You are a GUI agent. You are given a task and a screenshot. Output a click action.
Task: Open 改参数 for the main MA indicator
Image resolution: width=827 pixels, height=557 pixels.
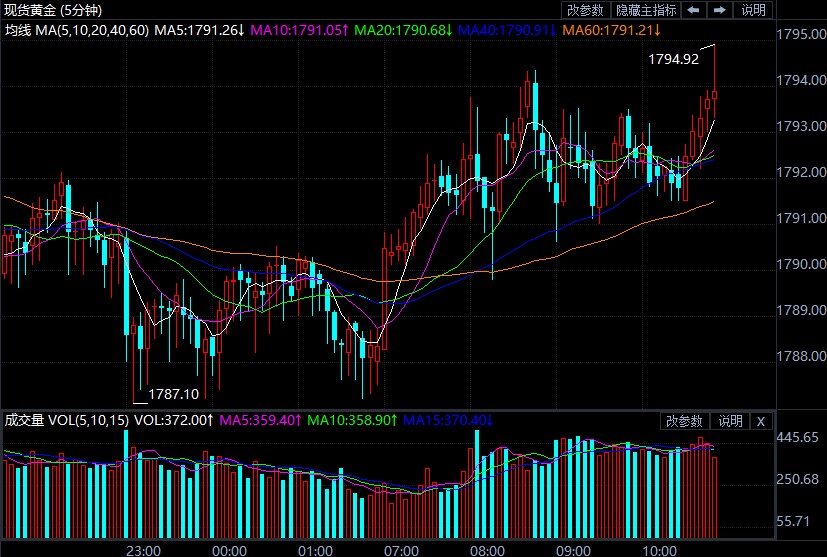point(585,10)
